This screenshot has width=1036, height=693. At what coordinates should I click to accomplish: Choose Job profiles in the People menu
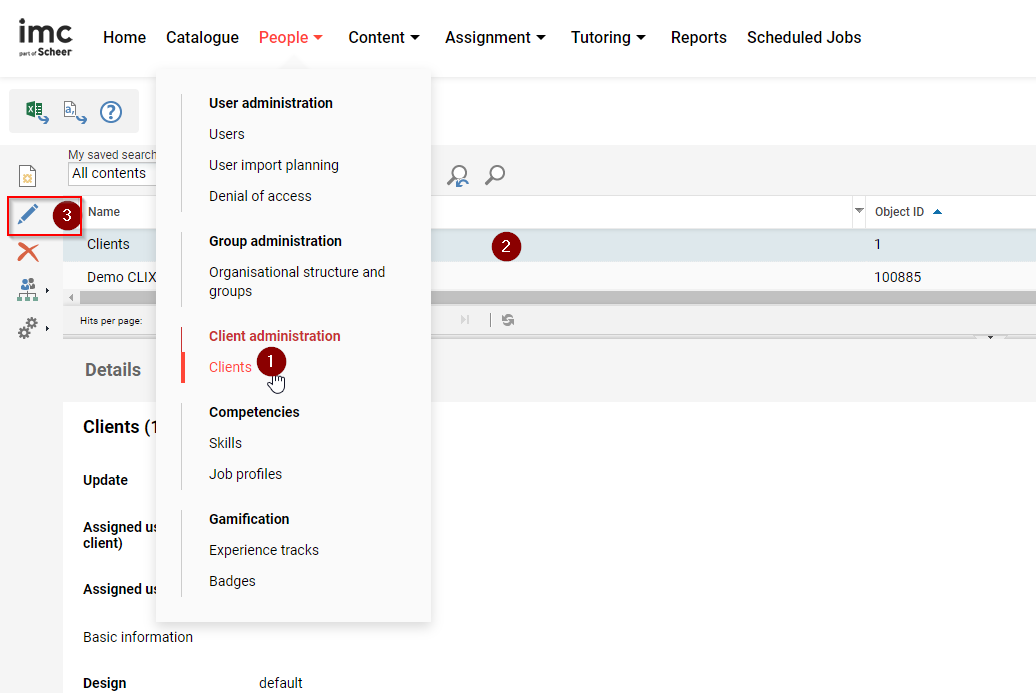point(245,474)
